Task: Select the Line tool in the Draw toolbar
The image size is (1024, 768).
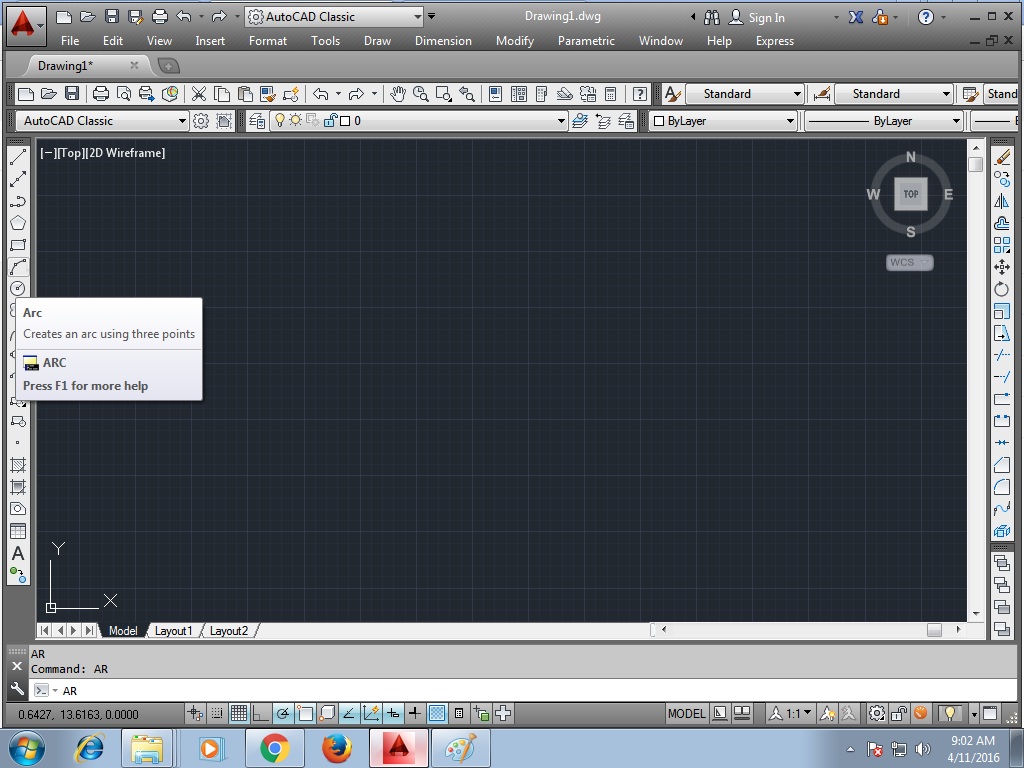Action: [x=17, y=156]
